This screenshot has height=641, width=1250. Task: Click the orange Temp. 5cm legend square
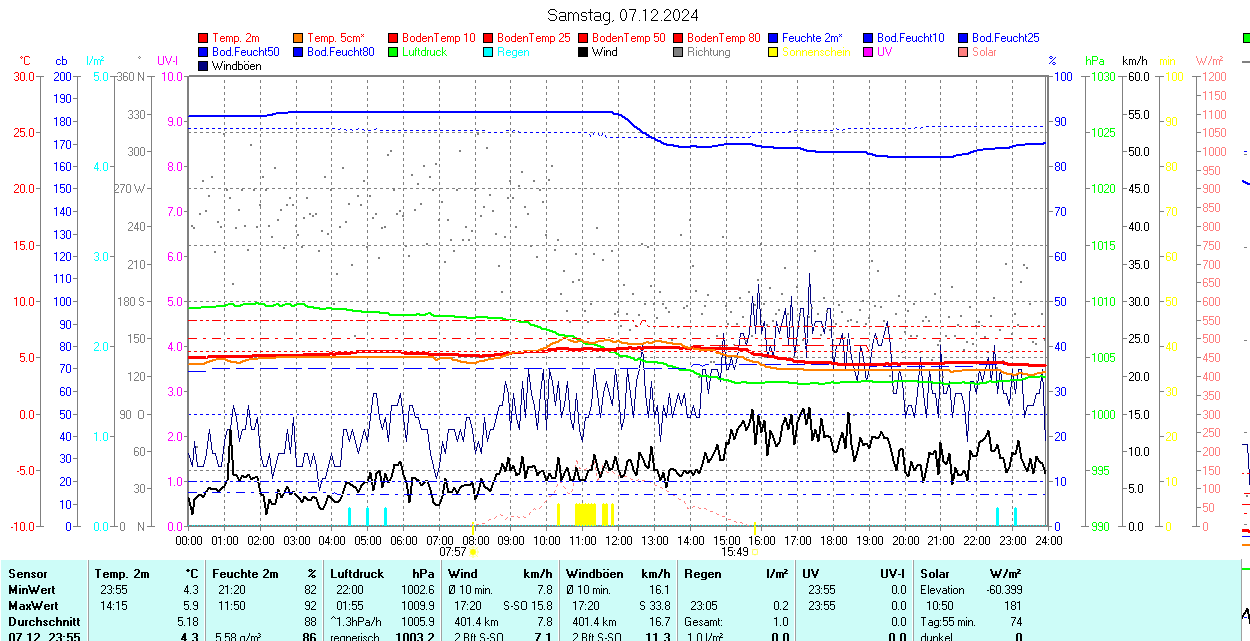[x=299, y=38]
